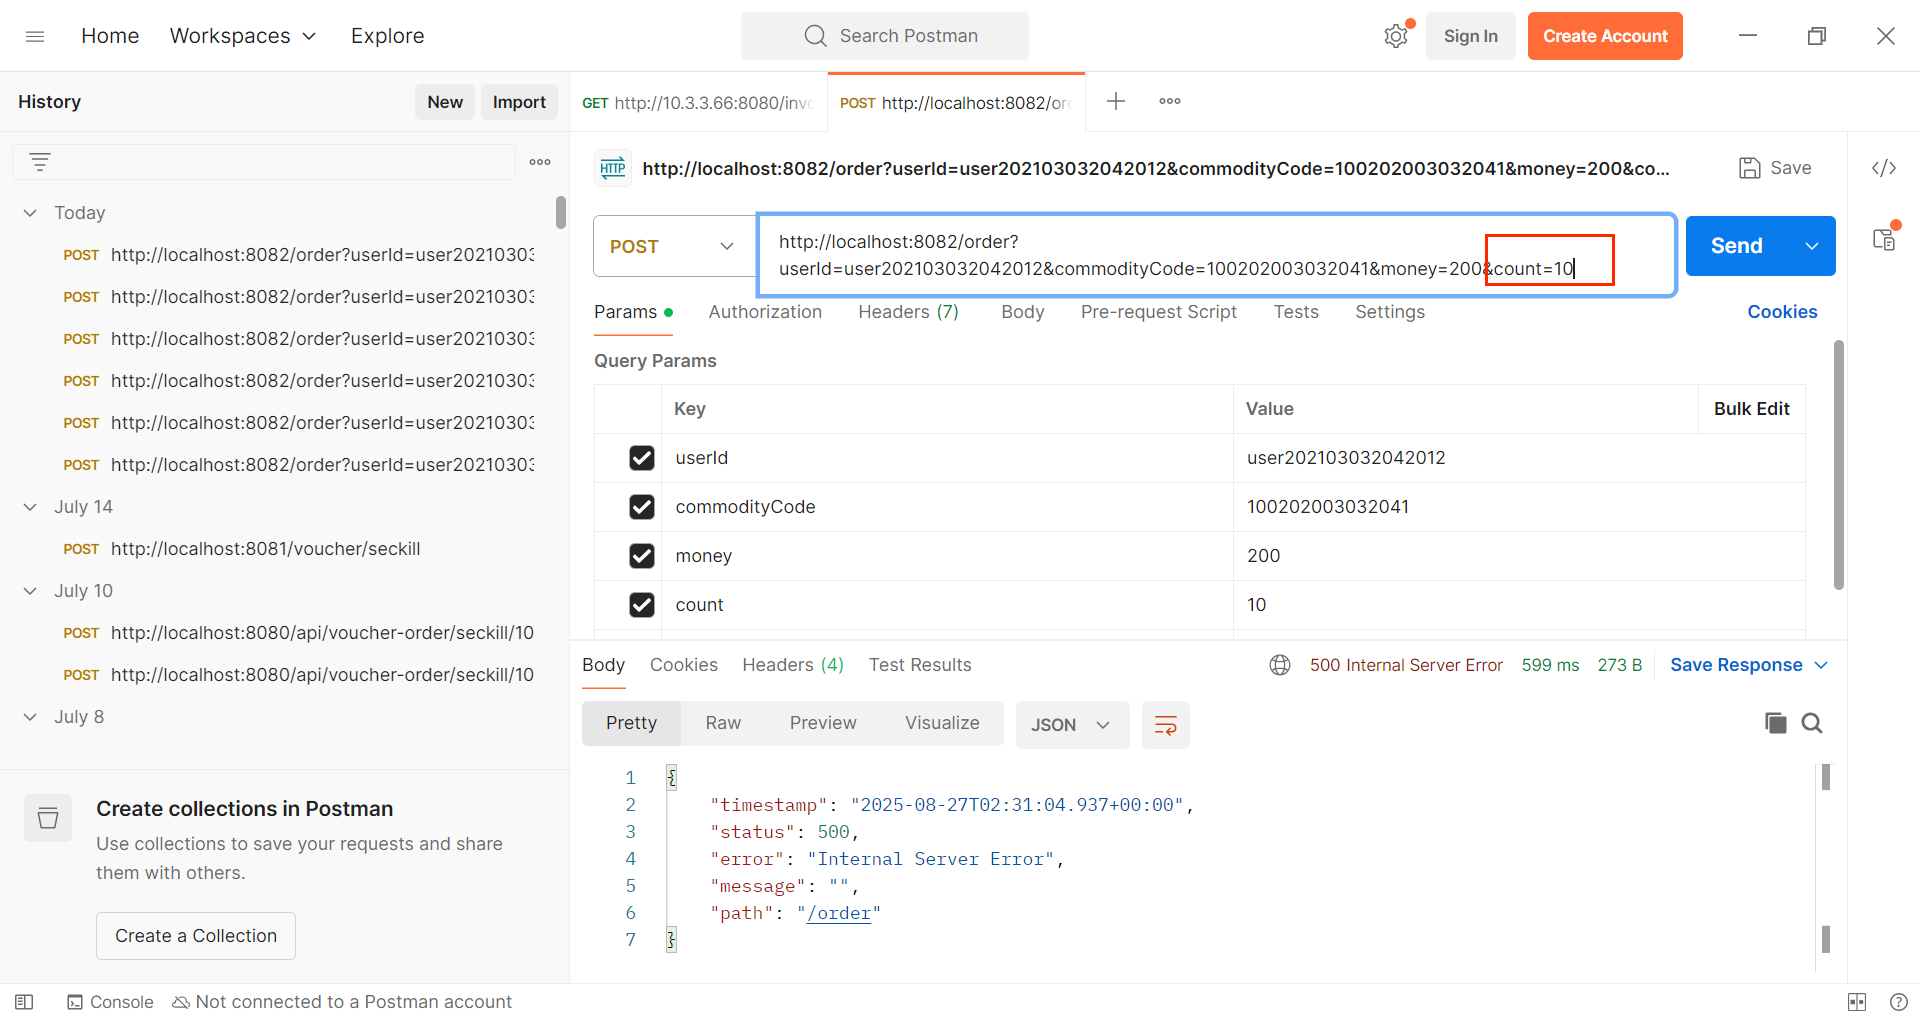Switch to the Tests tab

pyautogui.click(x=1296, y=312)
